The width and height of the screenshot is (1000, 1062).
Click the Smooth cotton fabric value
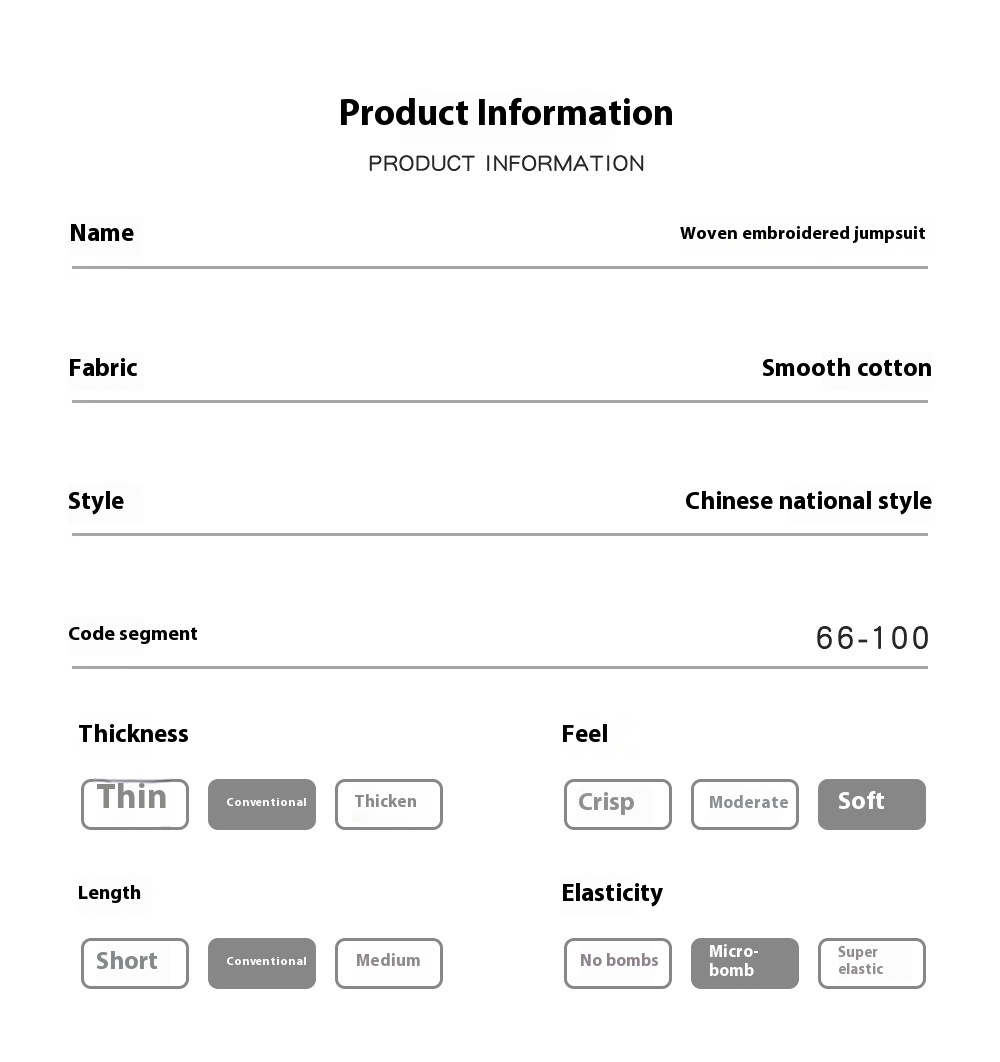pyautogui.click(x=846, y=368)
